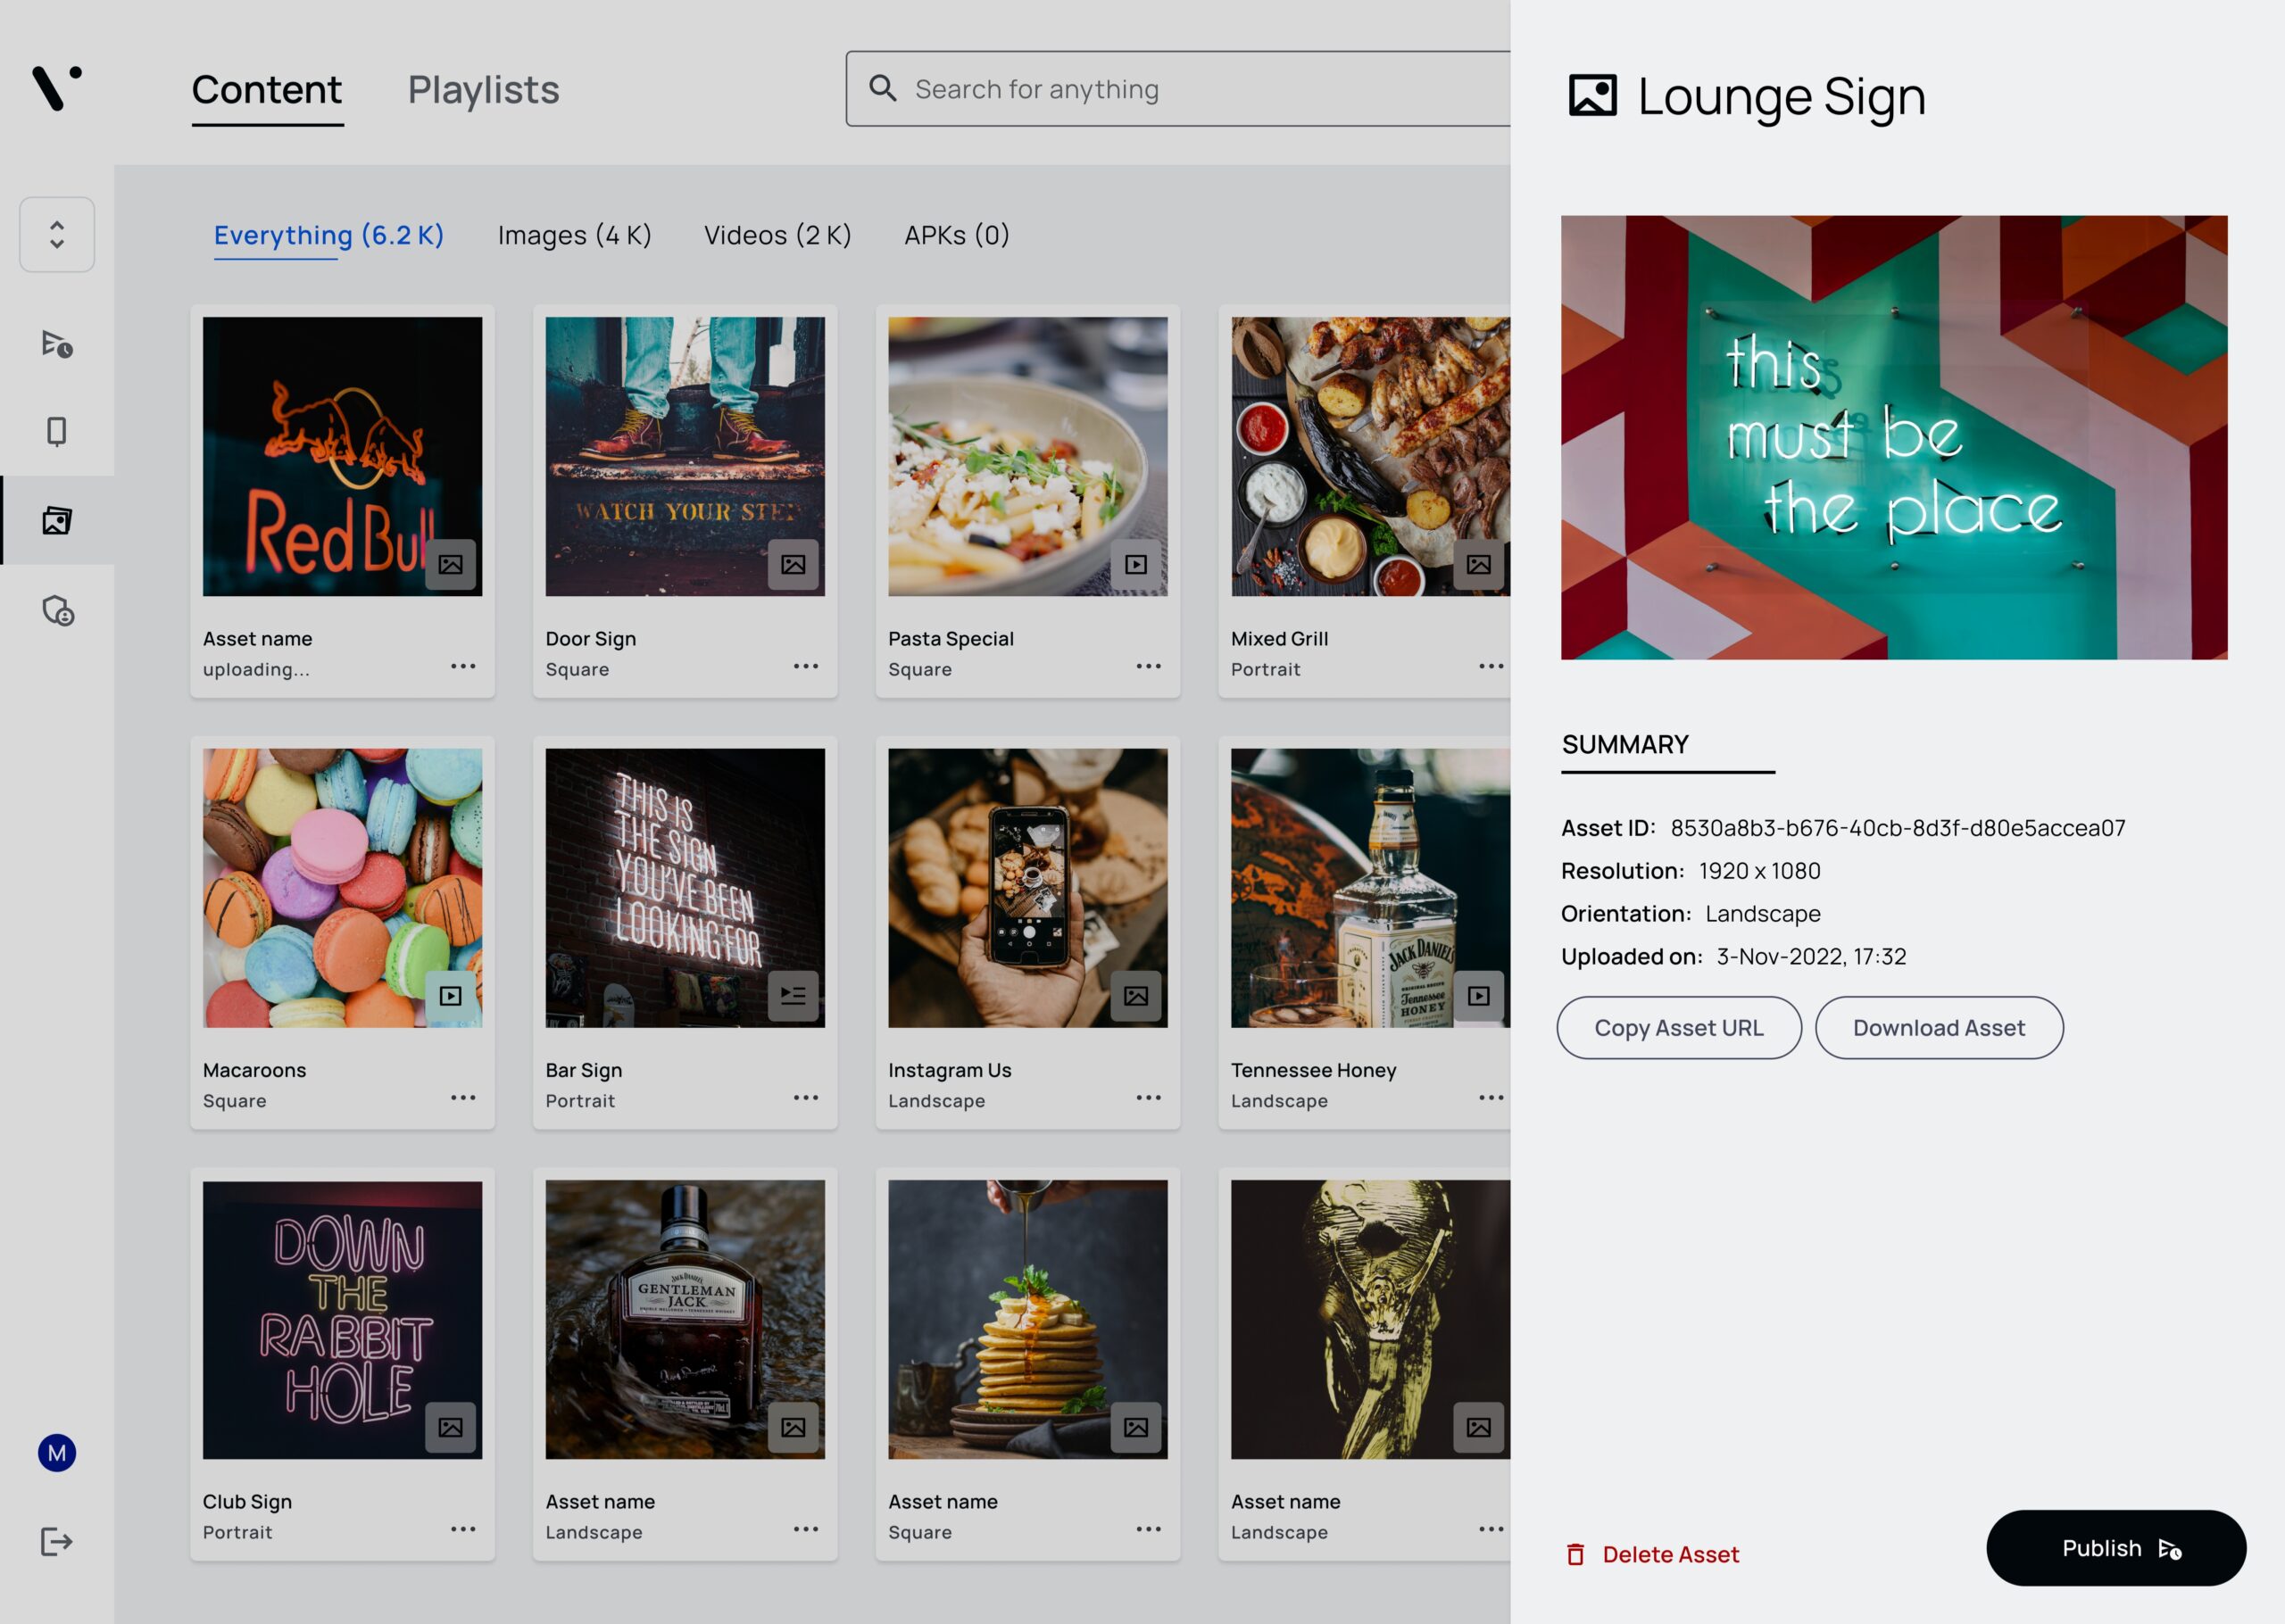Expand the sidebar up-down chevron selector
This screenshot has width=2285, height=1624.
point(57,235)
